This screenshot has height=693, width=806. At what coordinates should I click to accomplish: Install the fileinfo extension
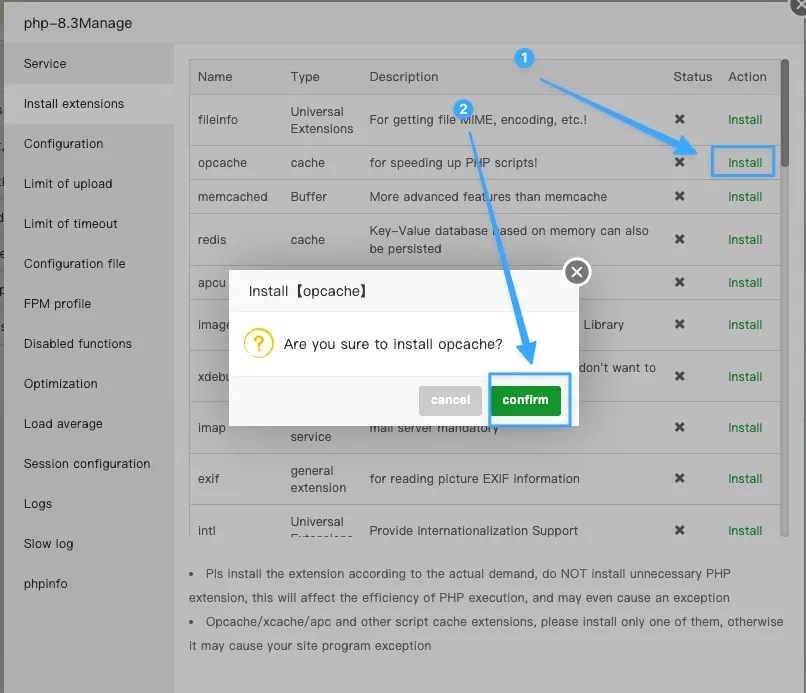coord(745,120)
